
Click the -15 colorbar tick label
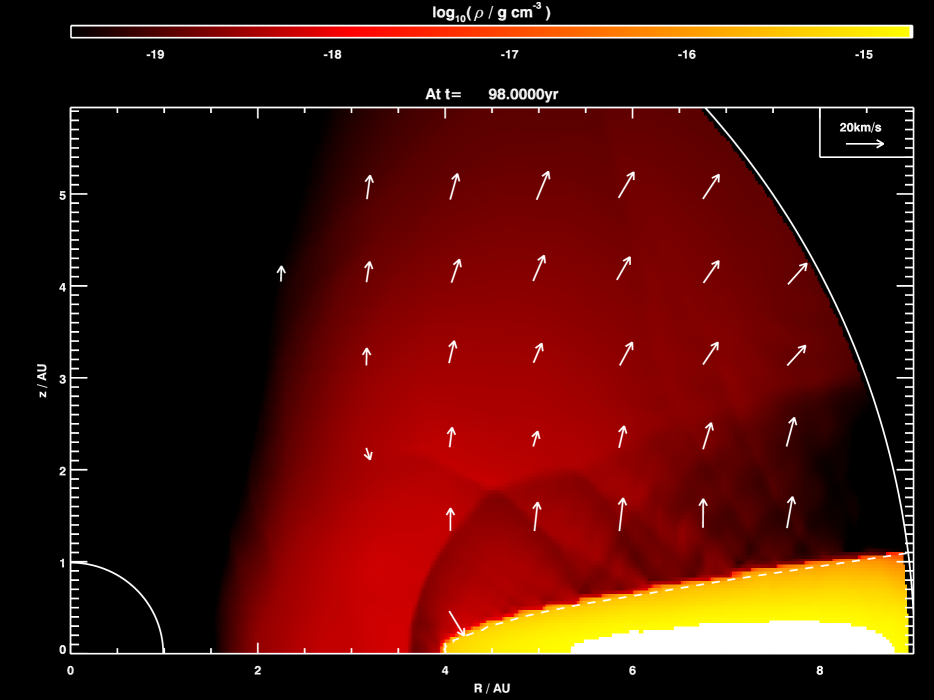864,55
